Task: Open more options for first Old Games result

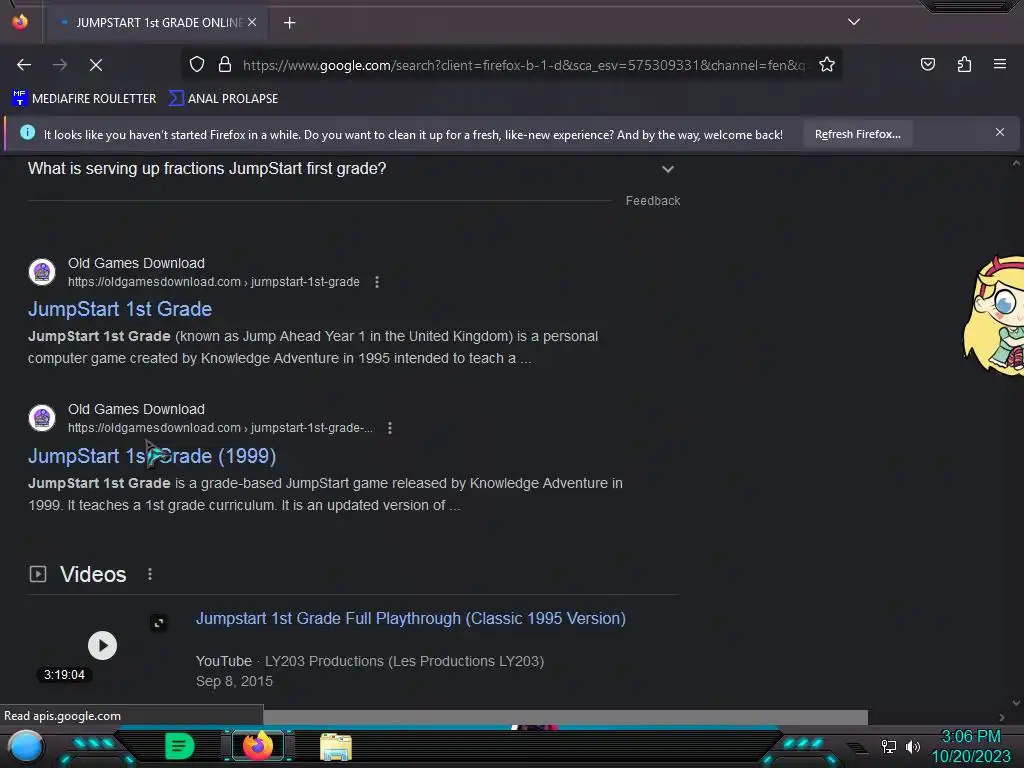Action: point(377,281)
